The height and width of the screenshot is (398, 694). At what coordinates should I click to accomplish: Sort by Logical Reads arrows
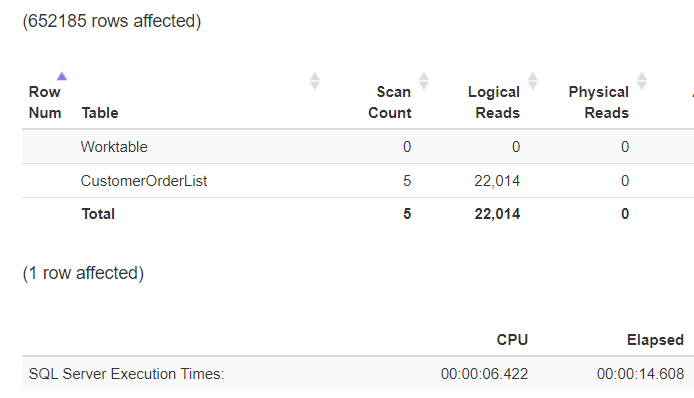(x=532, y=81)
